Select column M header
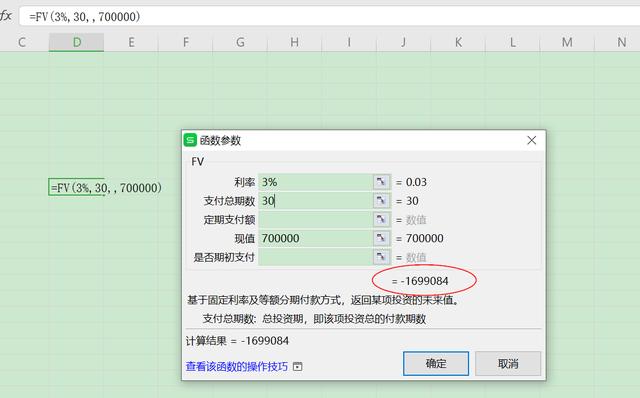640x398 pixels. click(x=567, y=42)
